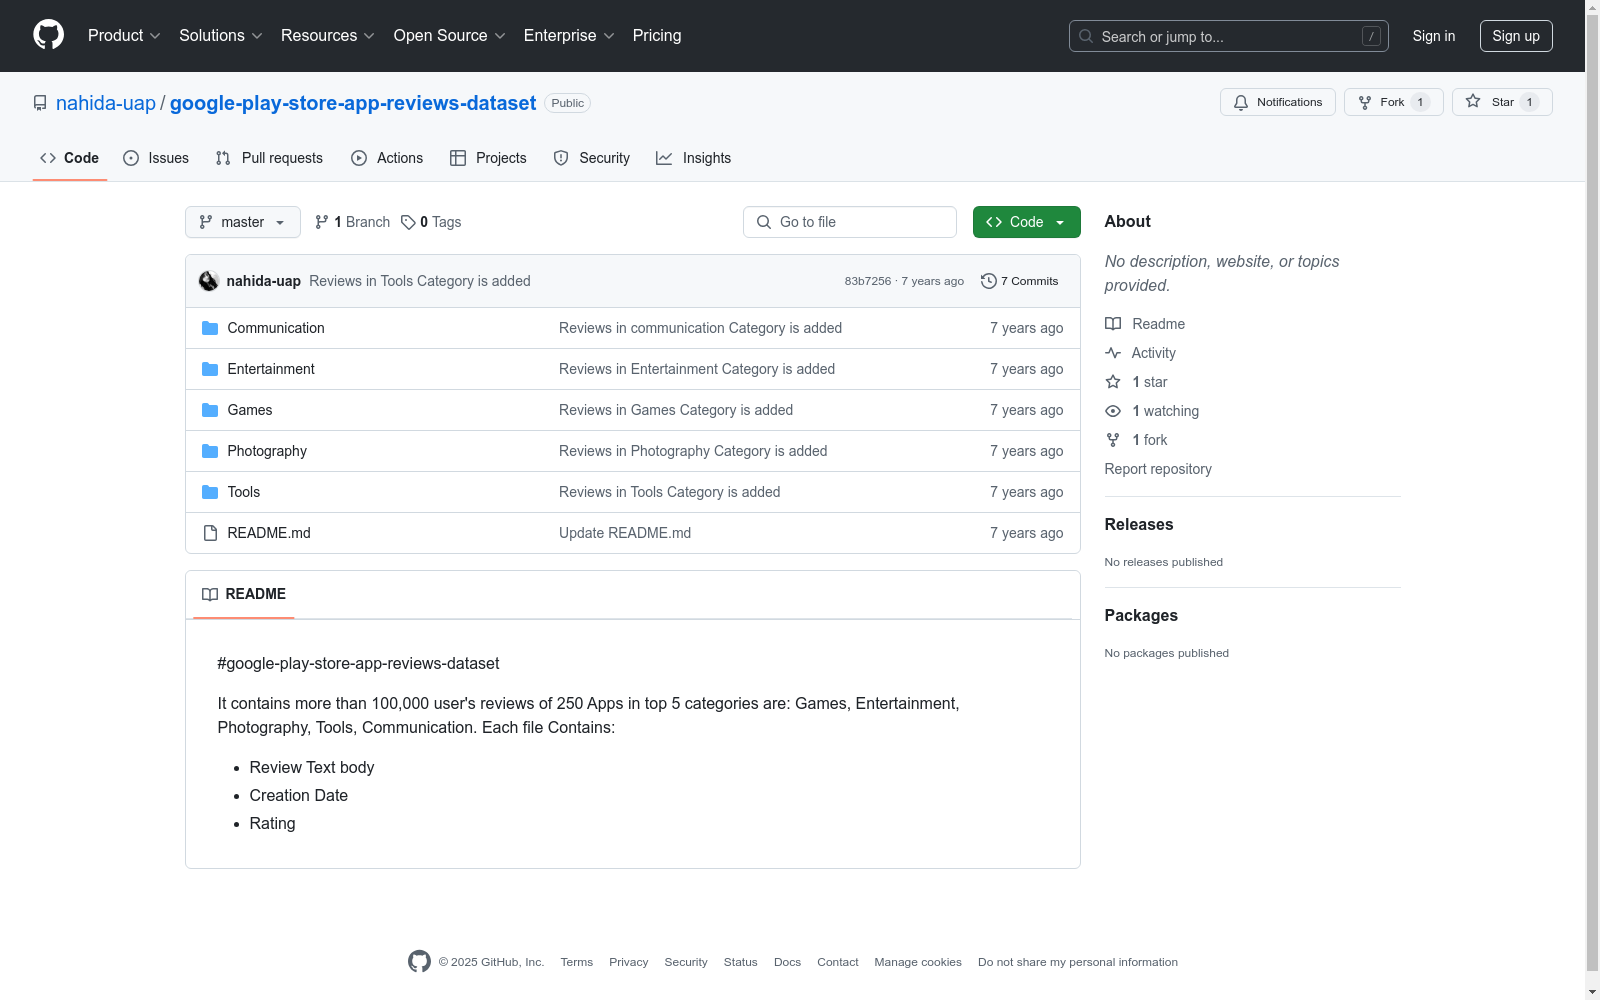The height and width of the screenshot is (1000, 1600).
Task: Expand the Solutions menu
Action: pos(221,35)
